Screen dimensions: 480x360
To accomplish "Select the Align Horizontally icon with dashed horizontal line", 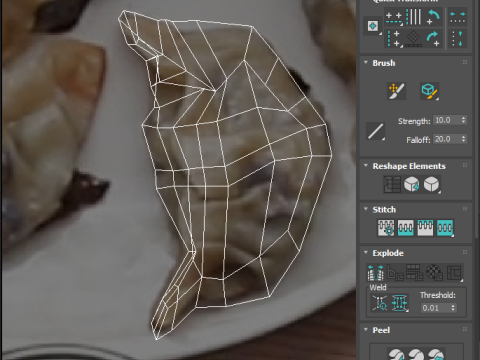I will [394, 18].
